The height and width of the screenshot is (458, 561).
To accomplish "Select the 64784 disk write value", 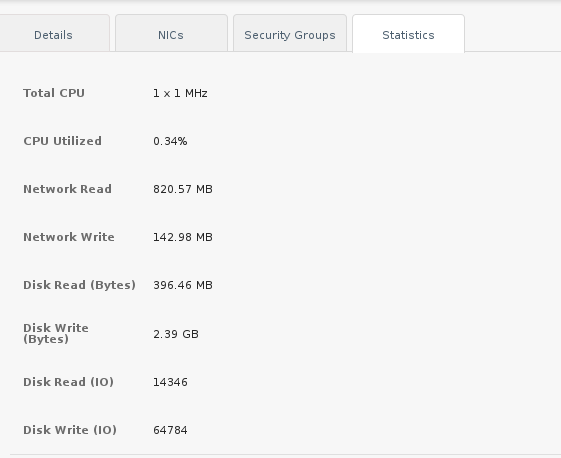I will [x=170, y=430].
